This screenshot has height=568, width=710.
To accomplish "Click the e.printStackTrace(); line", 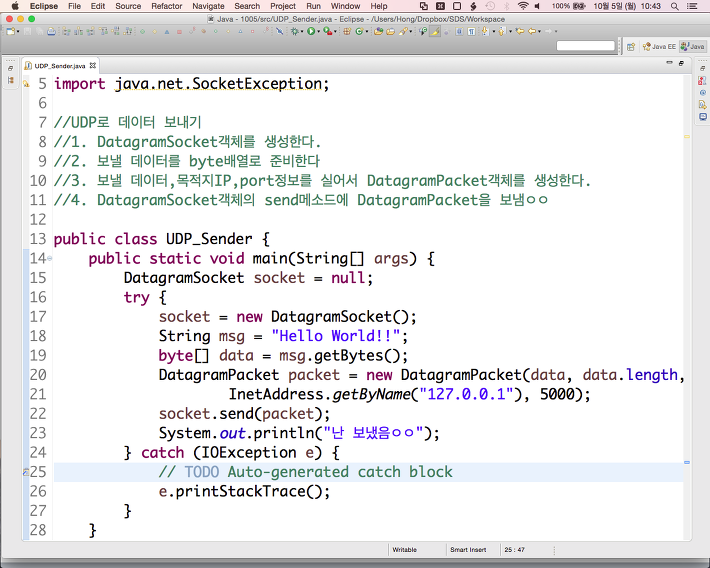I will coord(245,491).
